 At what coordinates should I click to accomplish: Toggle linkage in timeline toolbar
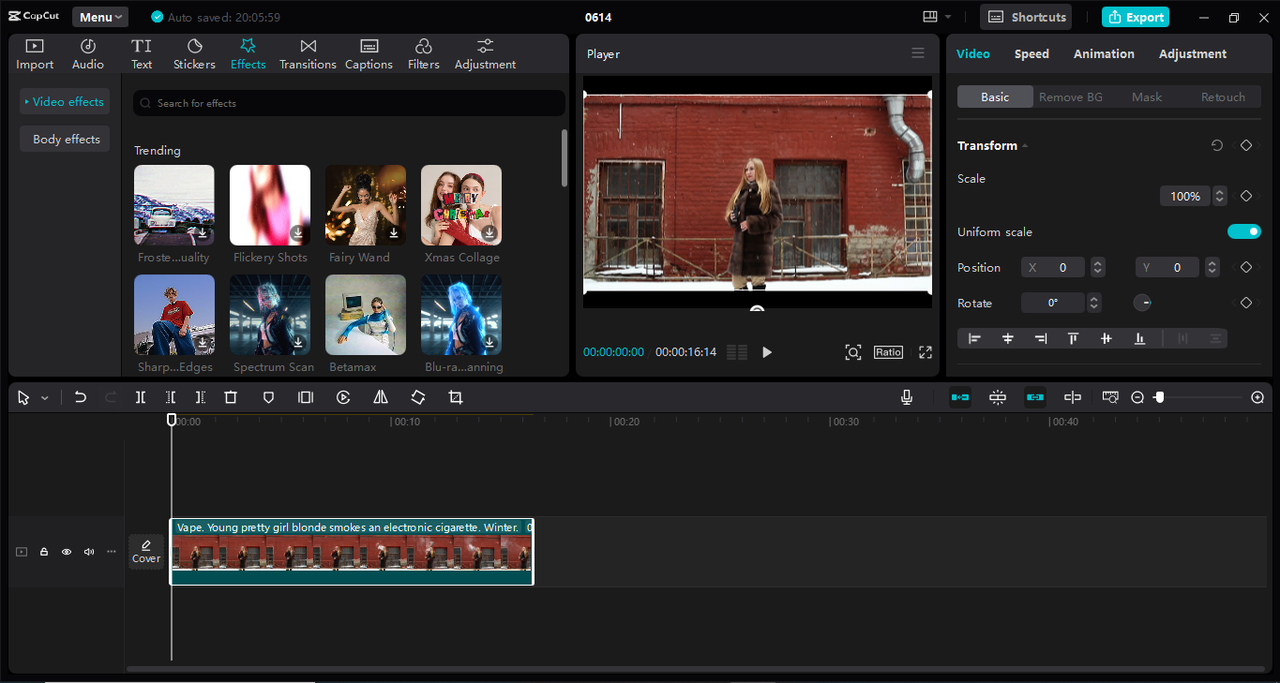pyautogui.click(x=1035, y=397)
